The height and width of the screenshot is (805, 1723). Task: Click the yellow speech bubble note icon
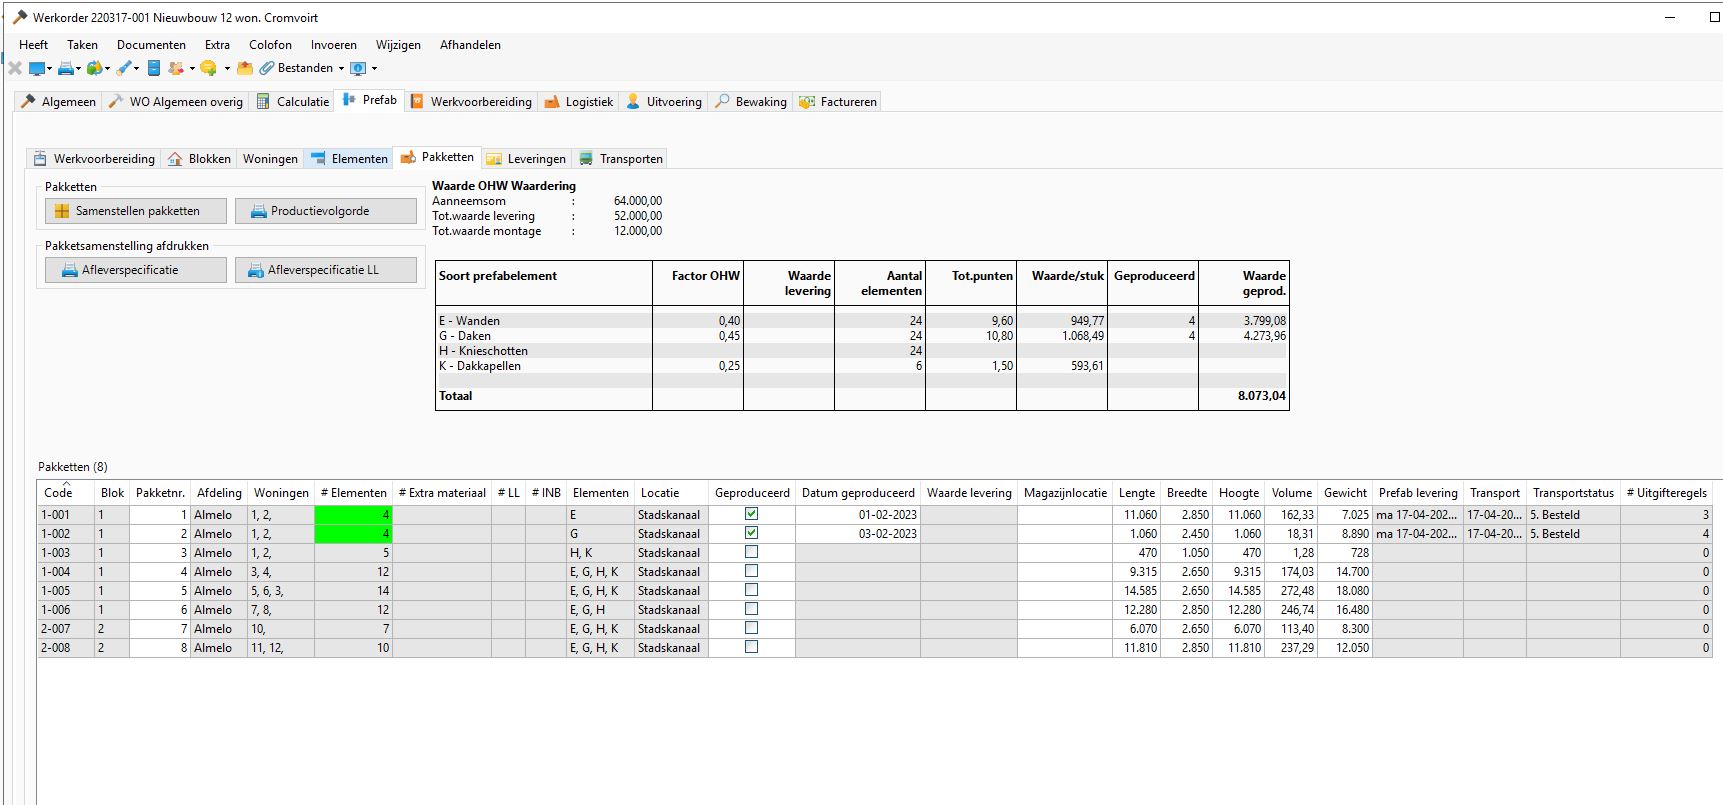(x=208, y=69)
